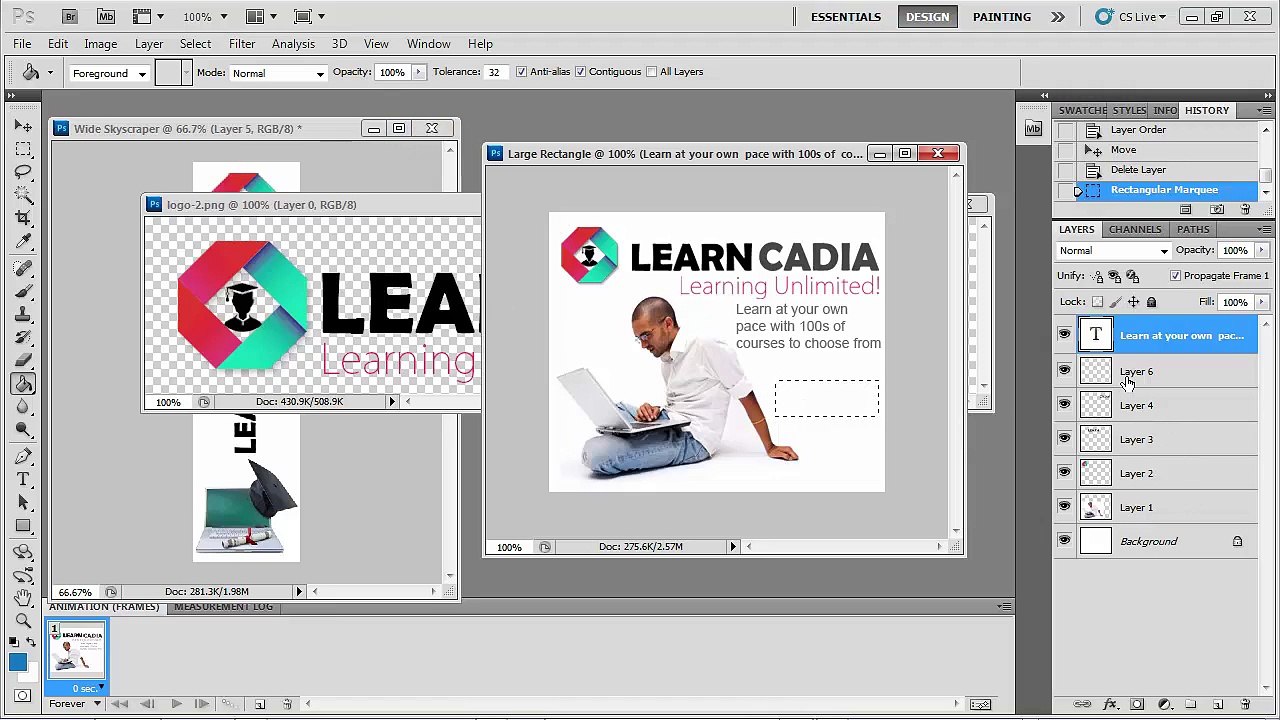
Task: Open the paint Mode dropdown
Action: tap(278, 73)
